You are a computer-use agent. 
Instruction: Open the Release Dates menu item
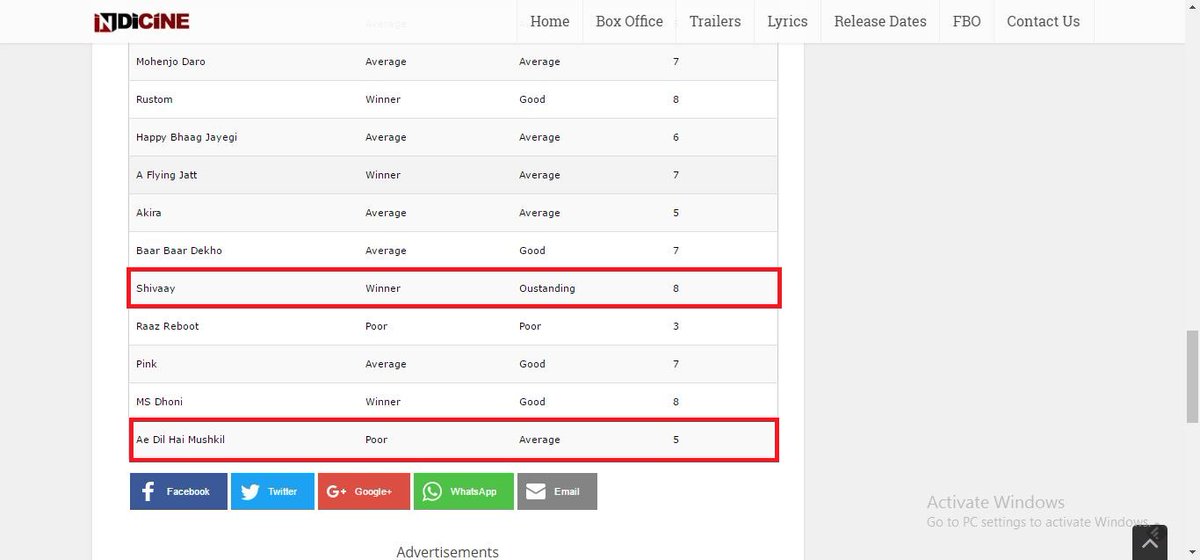[880, 21]
